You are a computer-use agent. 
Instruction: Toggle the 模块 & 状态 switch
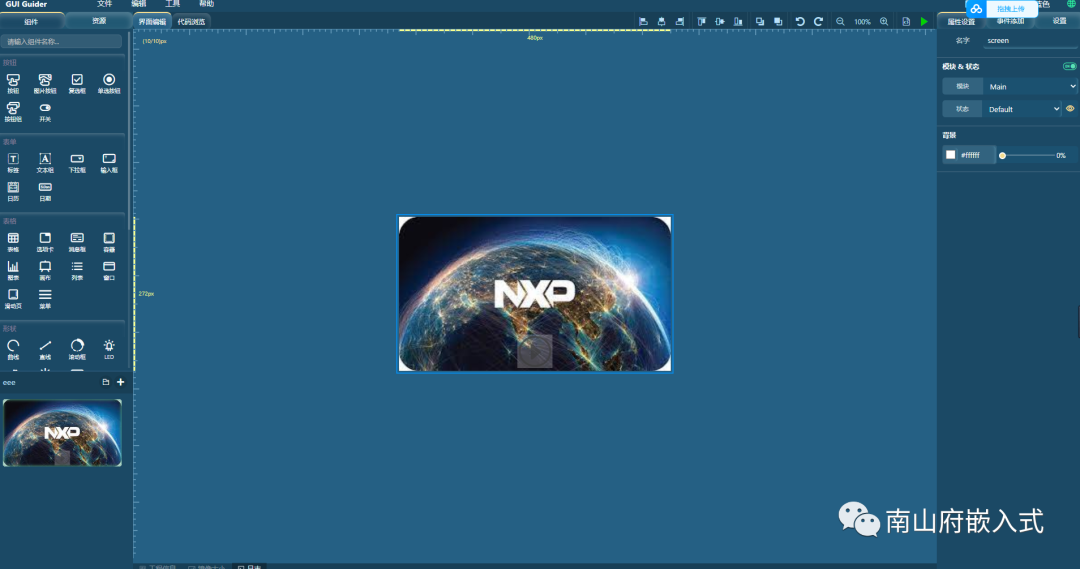pos(1070,66)
